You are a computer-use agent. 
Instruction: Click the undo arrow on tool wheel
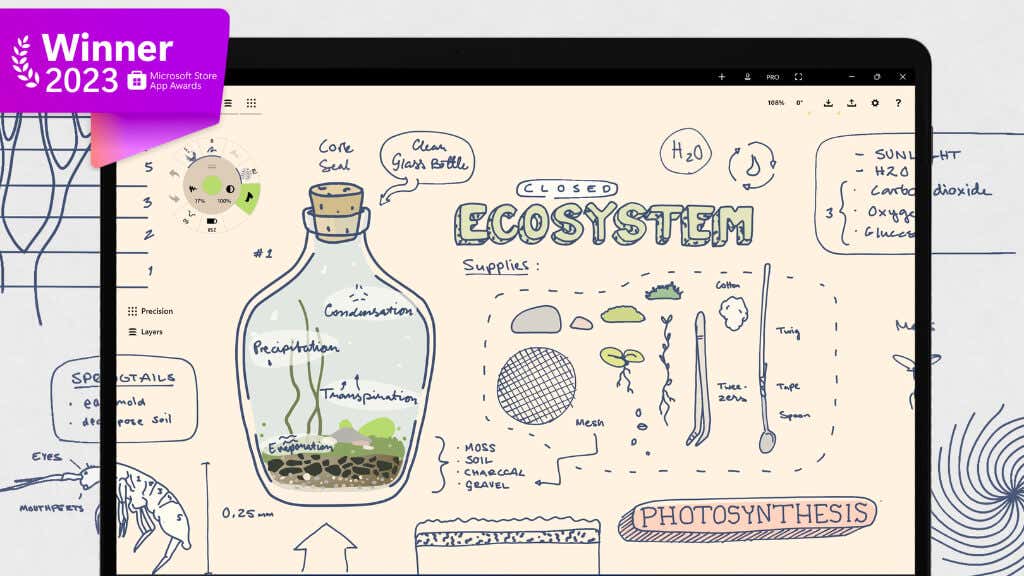tap(174, 173)
